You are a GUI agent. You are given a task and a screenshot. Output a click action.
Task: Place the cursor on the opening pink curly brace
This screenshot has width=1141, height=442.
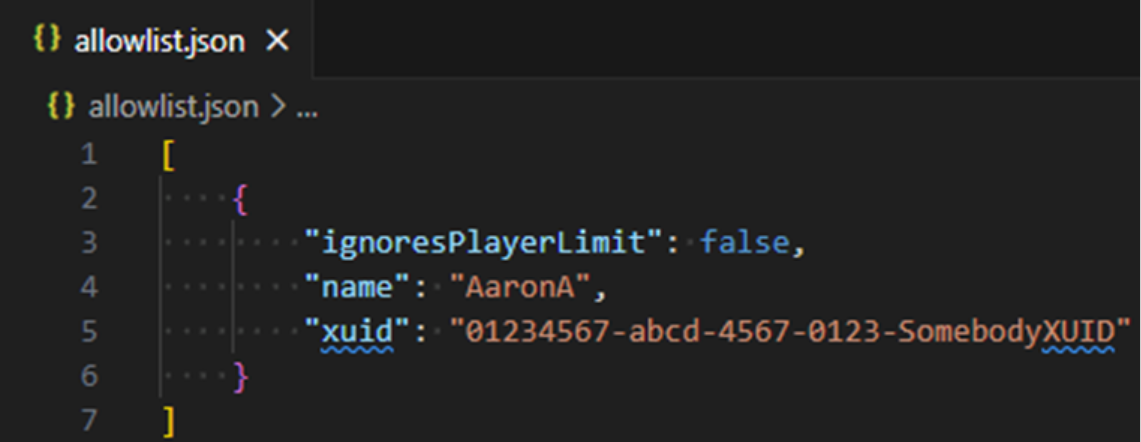tap(240, 199)
